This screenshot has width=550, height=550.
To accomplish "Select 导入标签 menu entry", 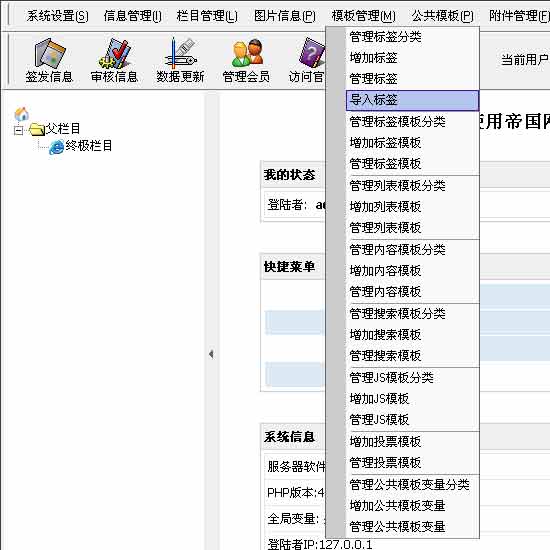I will point(412,101).
